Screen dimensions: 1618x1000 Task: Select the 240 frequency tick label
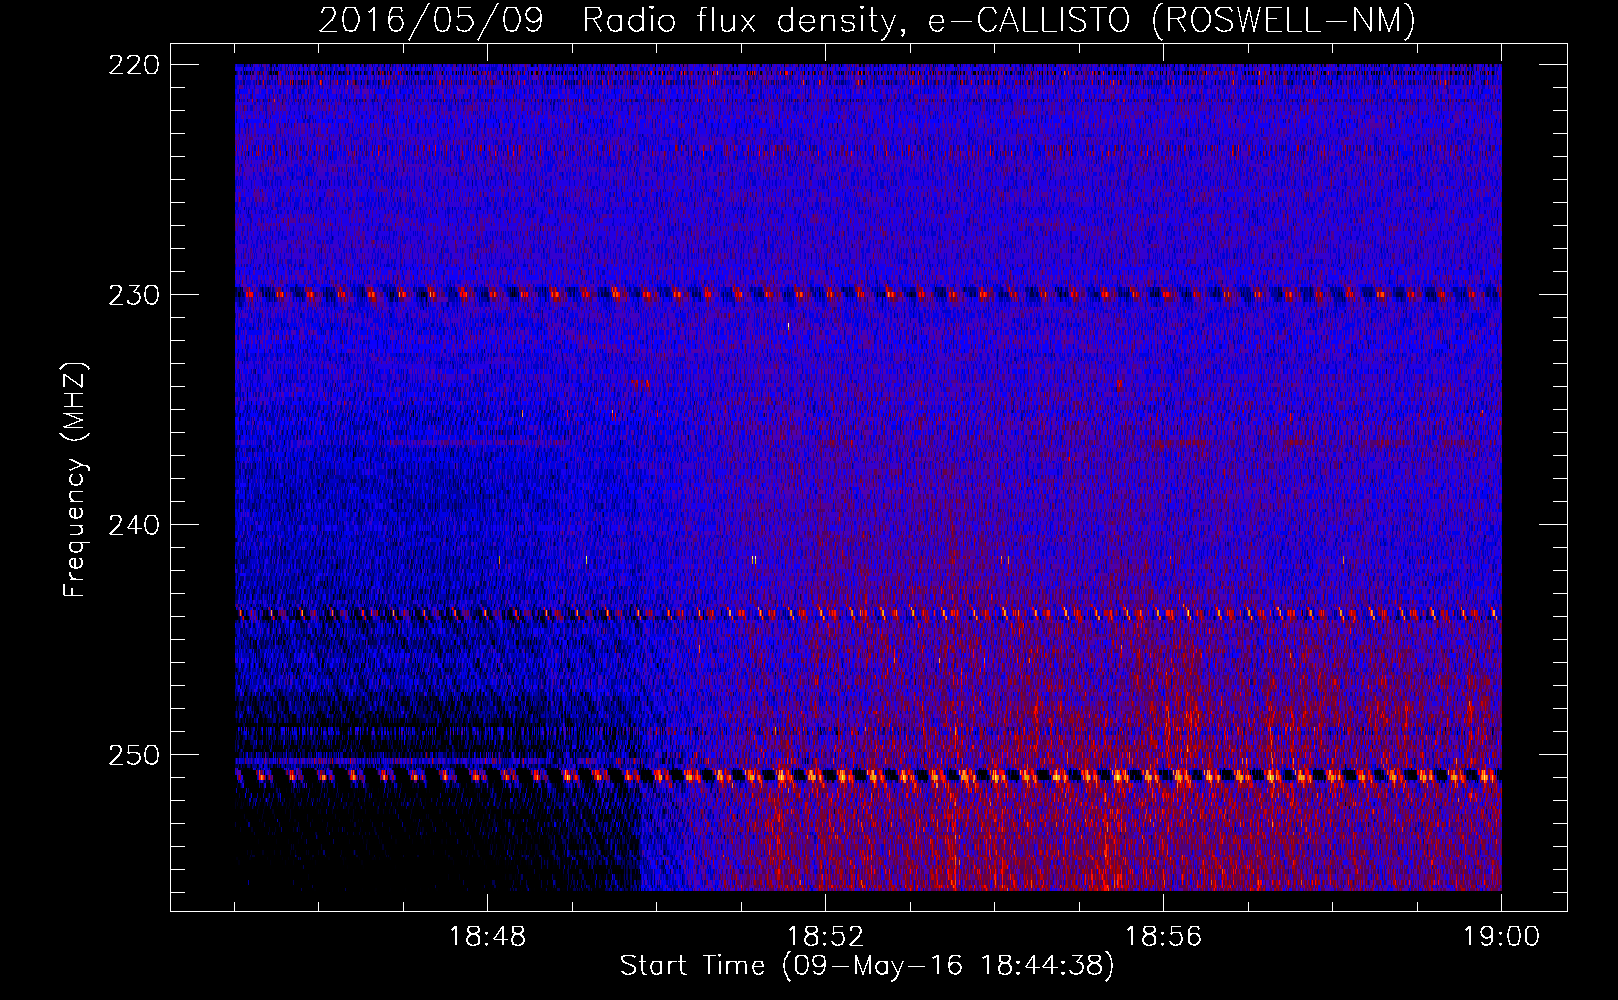pos(133,525)
